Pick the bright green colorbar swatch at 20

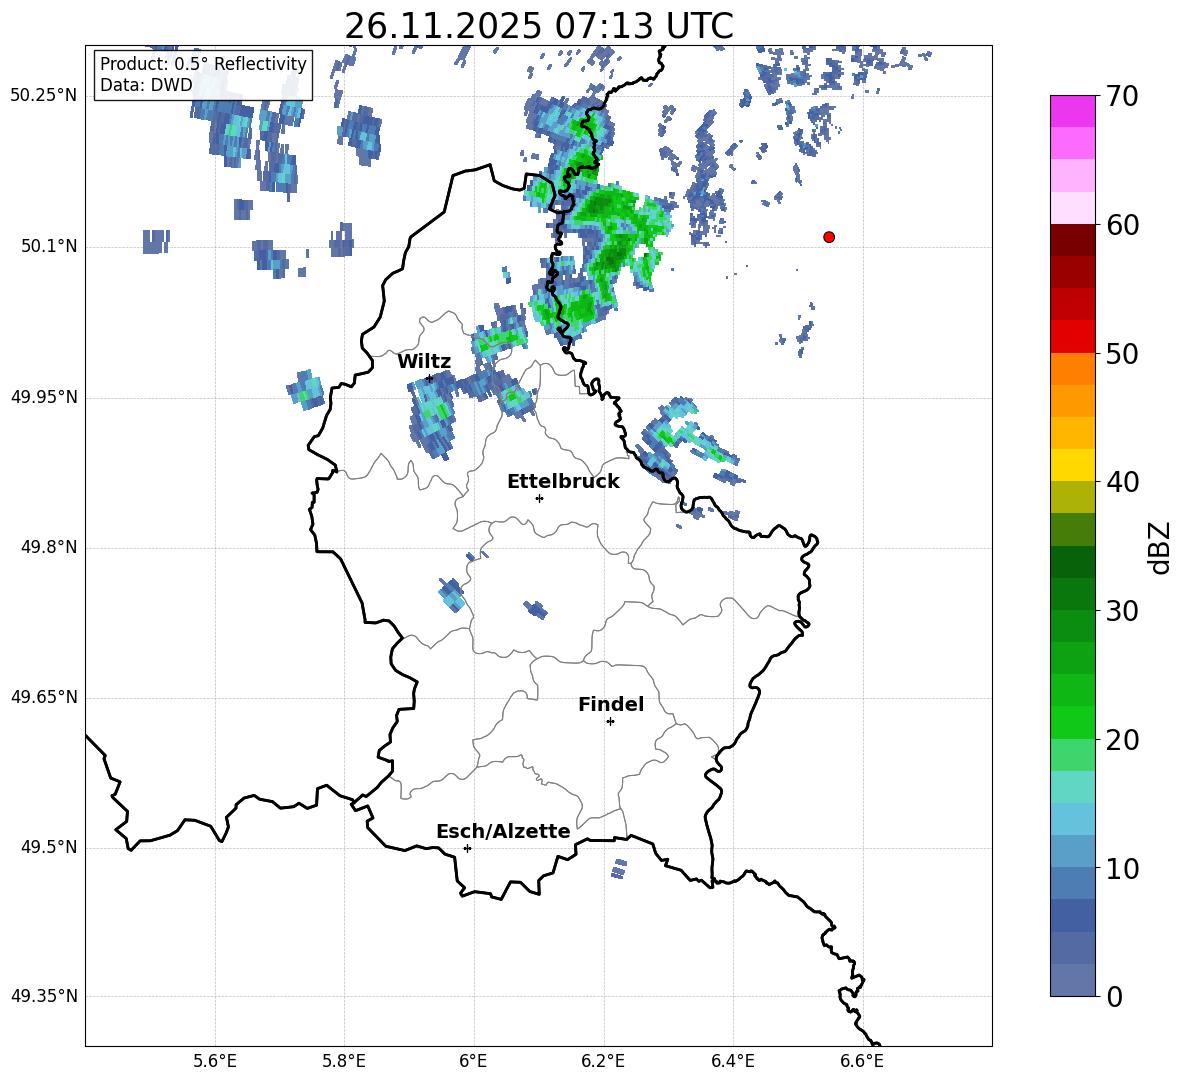pos(1073,723)
